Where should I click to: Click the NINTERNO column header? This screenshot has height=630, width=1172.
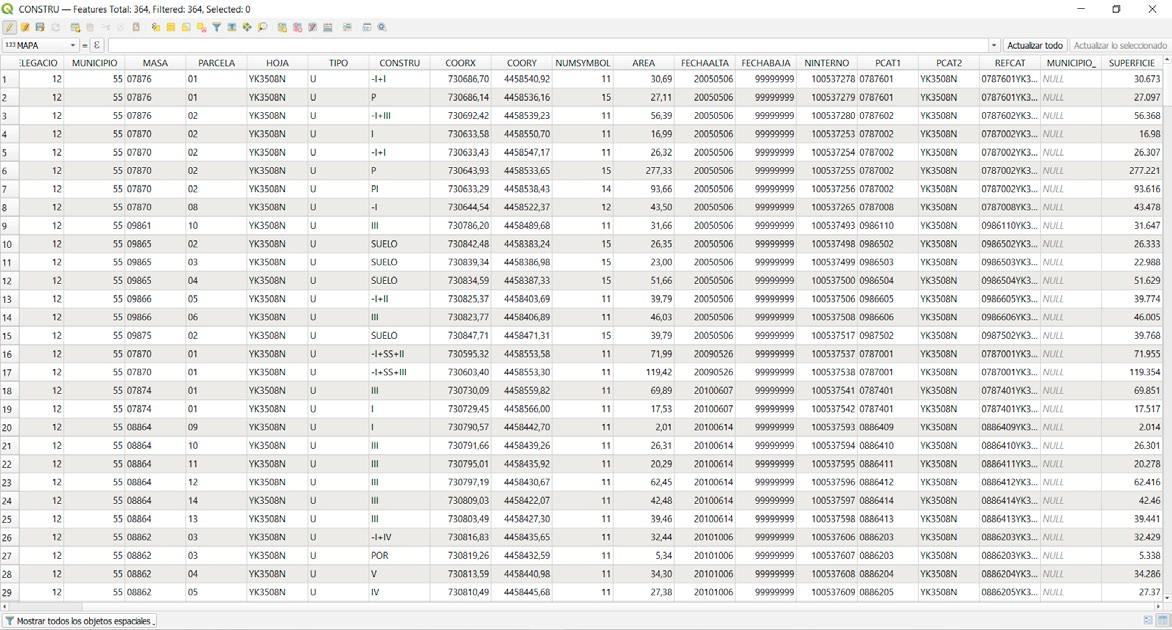point(827,63)
